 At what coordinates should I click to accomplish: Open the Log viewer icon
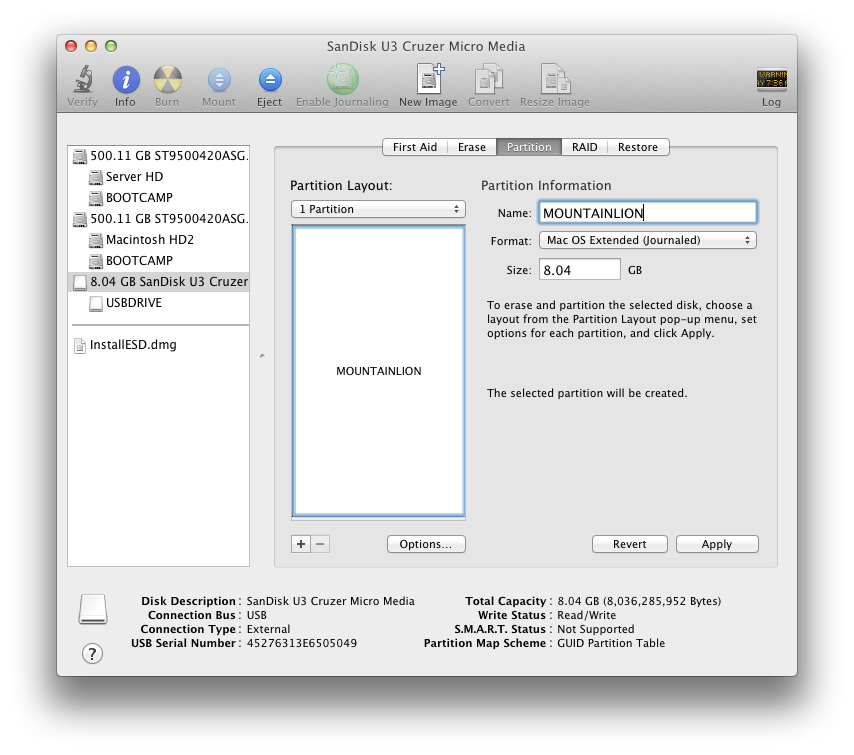pos(771,80)
